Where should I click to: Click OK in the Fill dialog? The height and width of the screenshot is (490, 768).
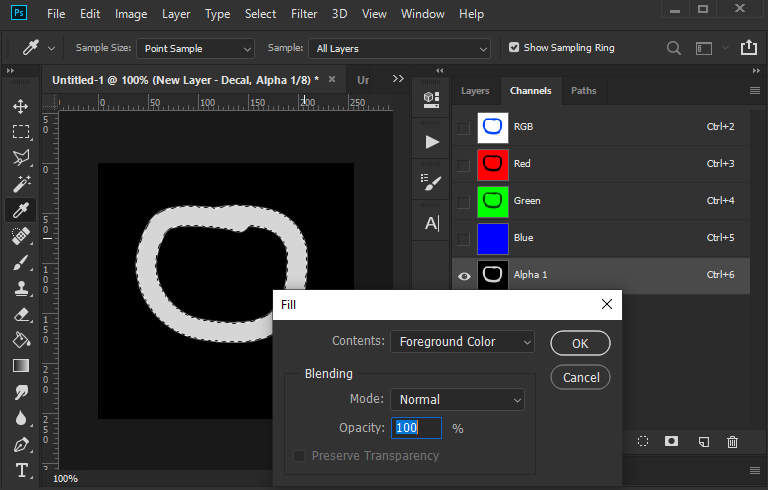coord(580,343)
